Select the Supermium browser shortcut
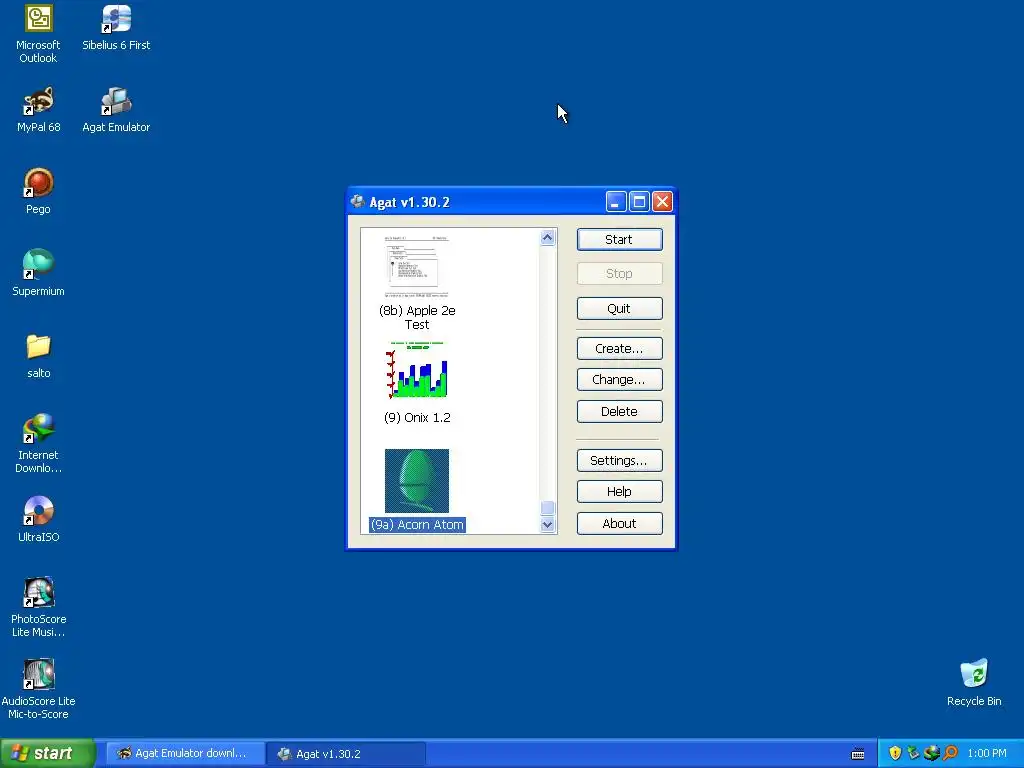 (x=38, y=273)
